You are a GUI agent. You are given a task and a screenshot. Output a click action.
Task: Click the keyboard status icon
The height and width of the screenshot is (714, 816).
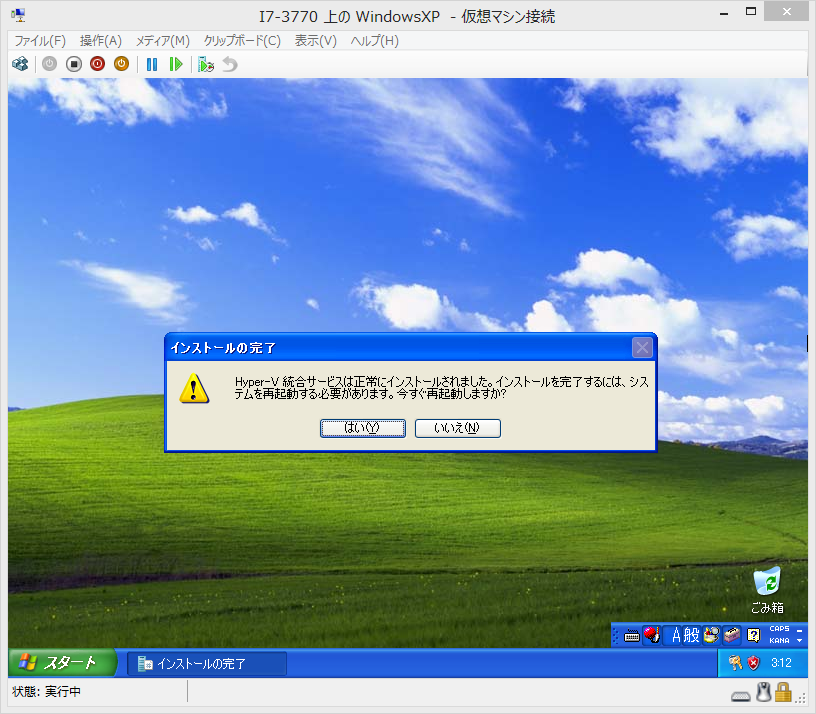coord(741,696)
